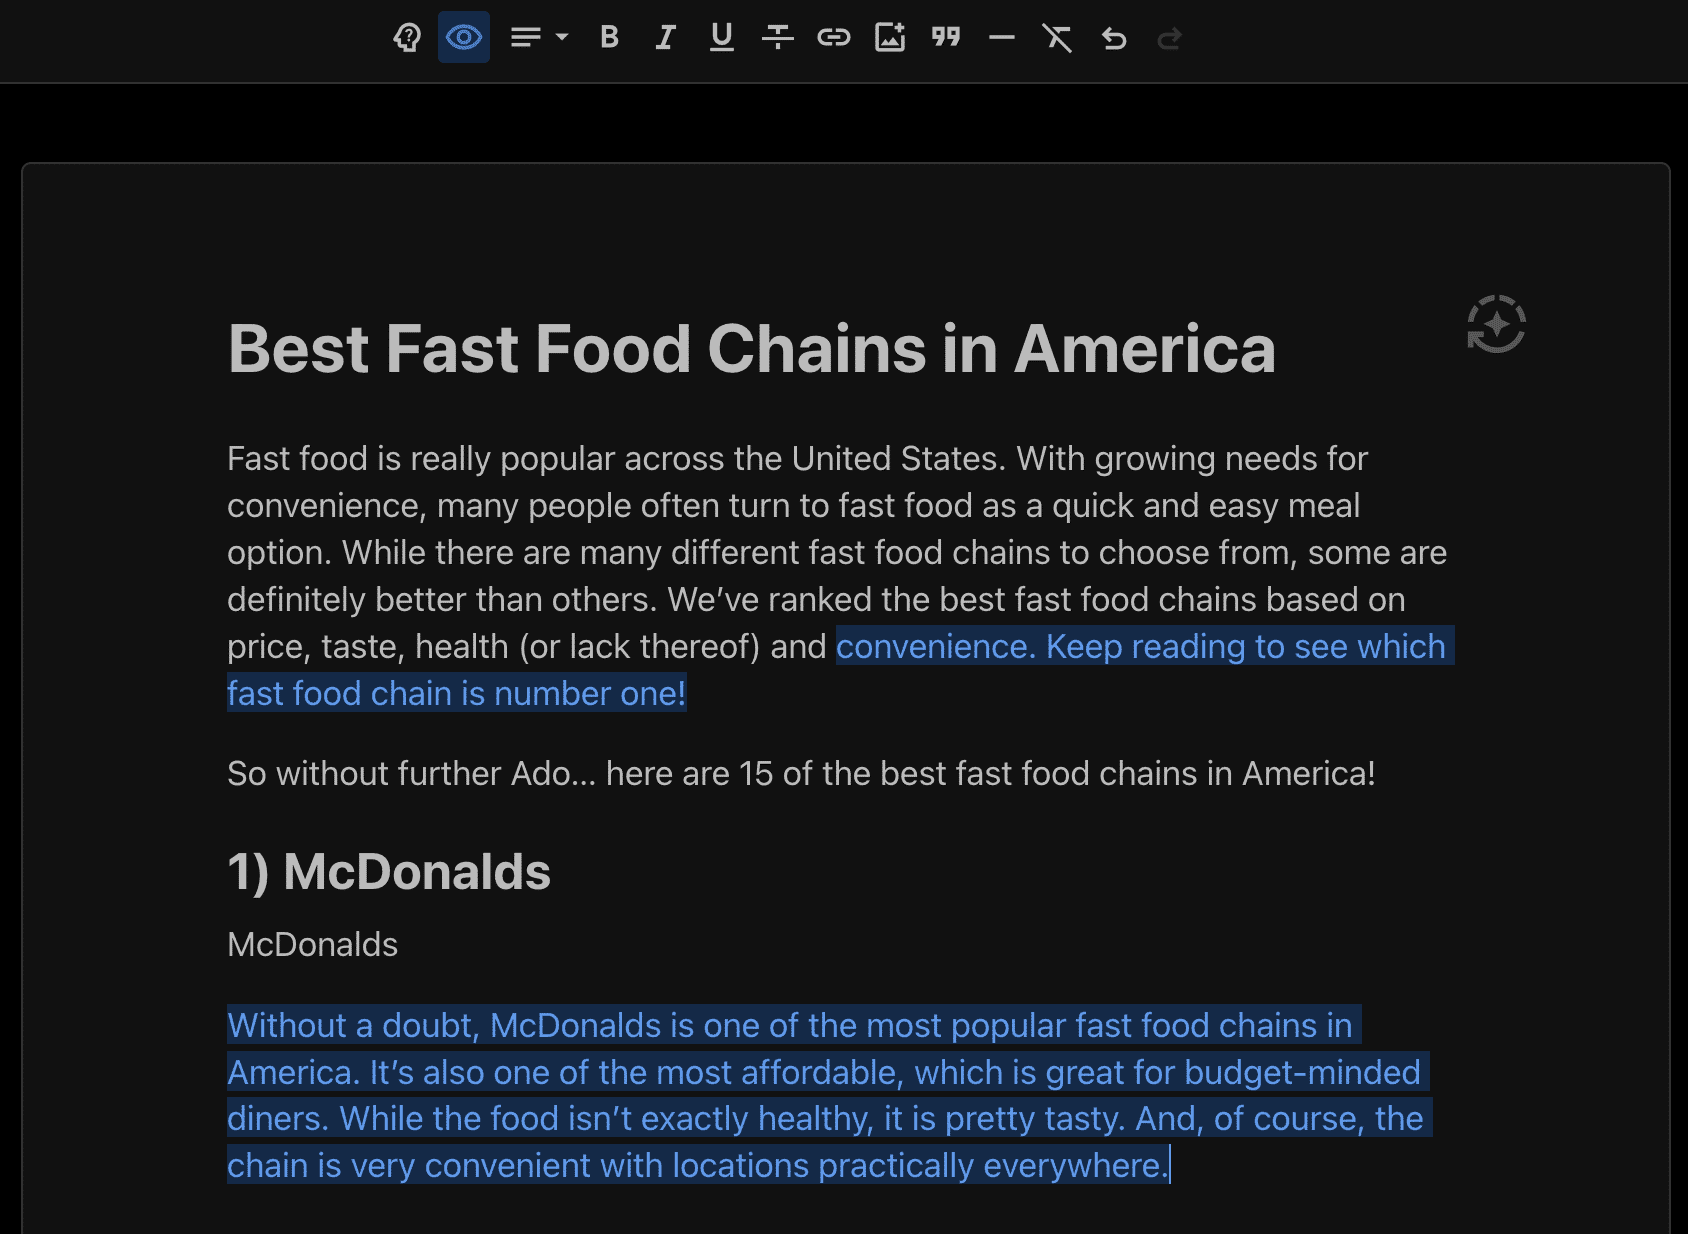Toggle italic formatting
This screenshot has width=1688, height=1234.
click(665, 38)
